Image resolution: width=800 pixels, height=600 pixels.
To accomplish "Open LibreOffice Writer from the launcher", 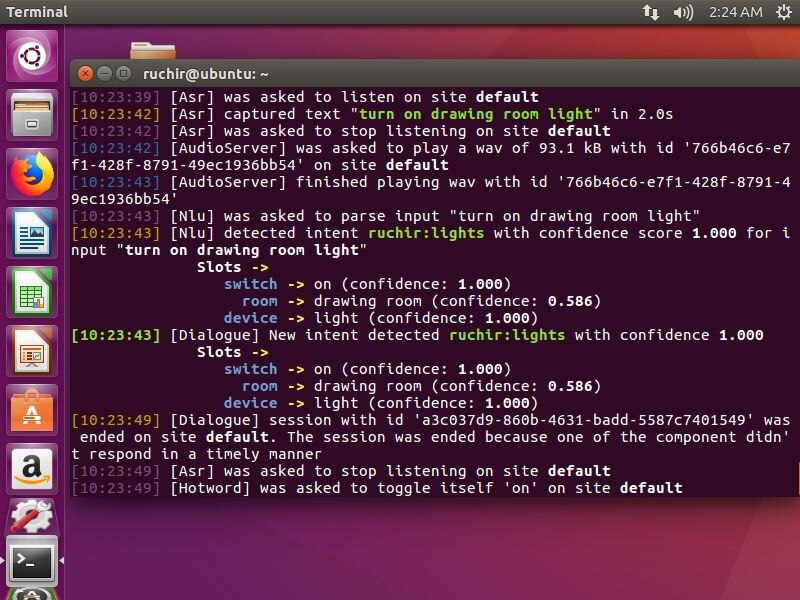I will click(x=32, y=233).
